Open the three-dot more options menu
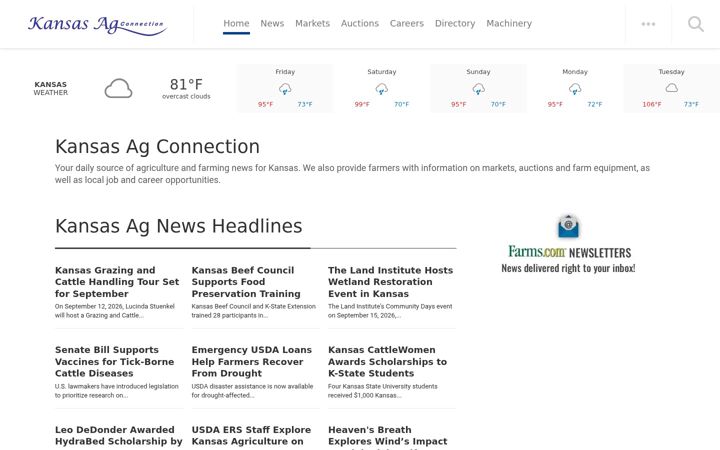The image size is (720, 450). tap(648, 24)
